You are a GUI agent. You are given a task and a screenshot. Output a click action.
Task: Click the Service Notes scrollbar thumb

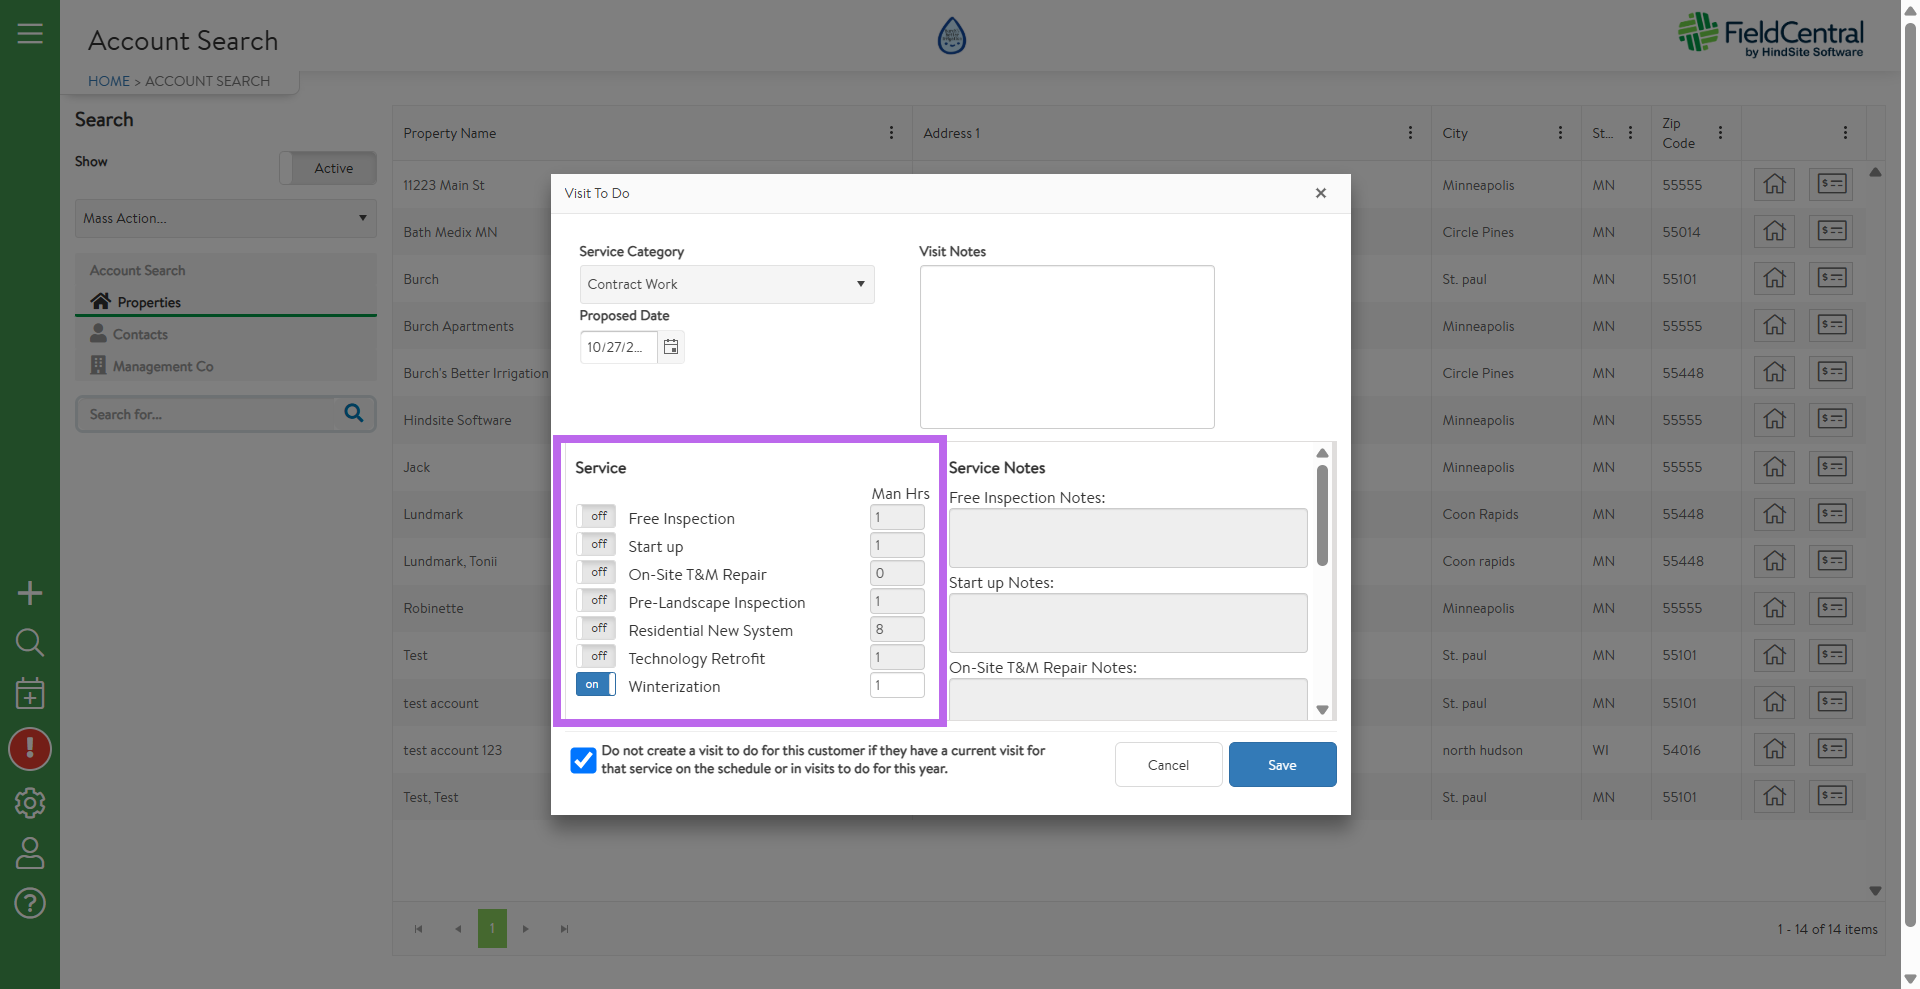1322,515
